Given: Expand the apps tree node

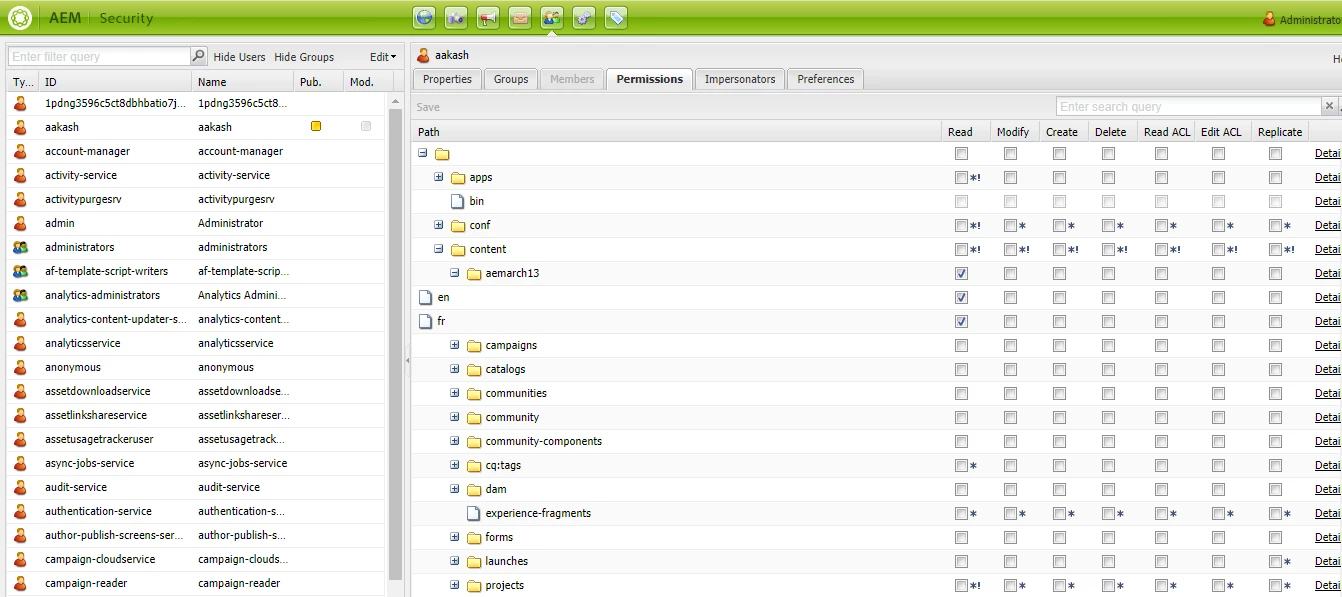Looking at the screenshot, I should (x=438, y=177).
